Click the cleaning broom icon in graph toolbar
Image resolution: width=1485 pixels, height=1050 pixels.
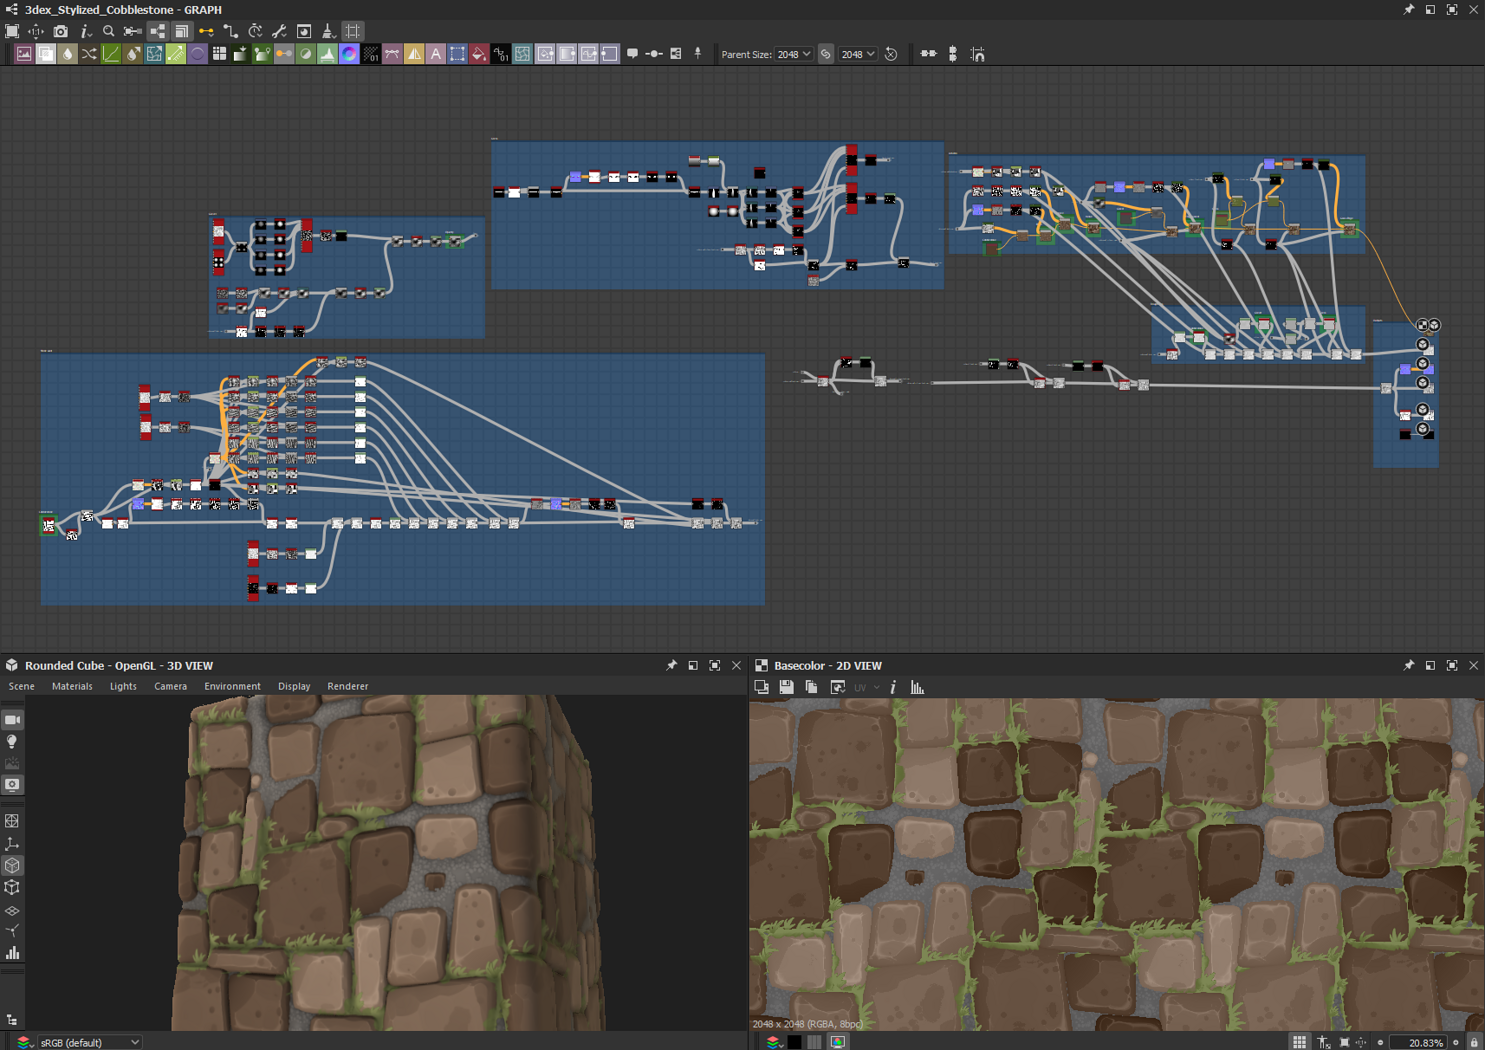coord(328,32)
